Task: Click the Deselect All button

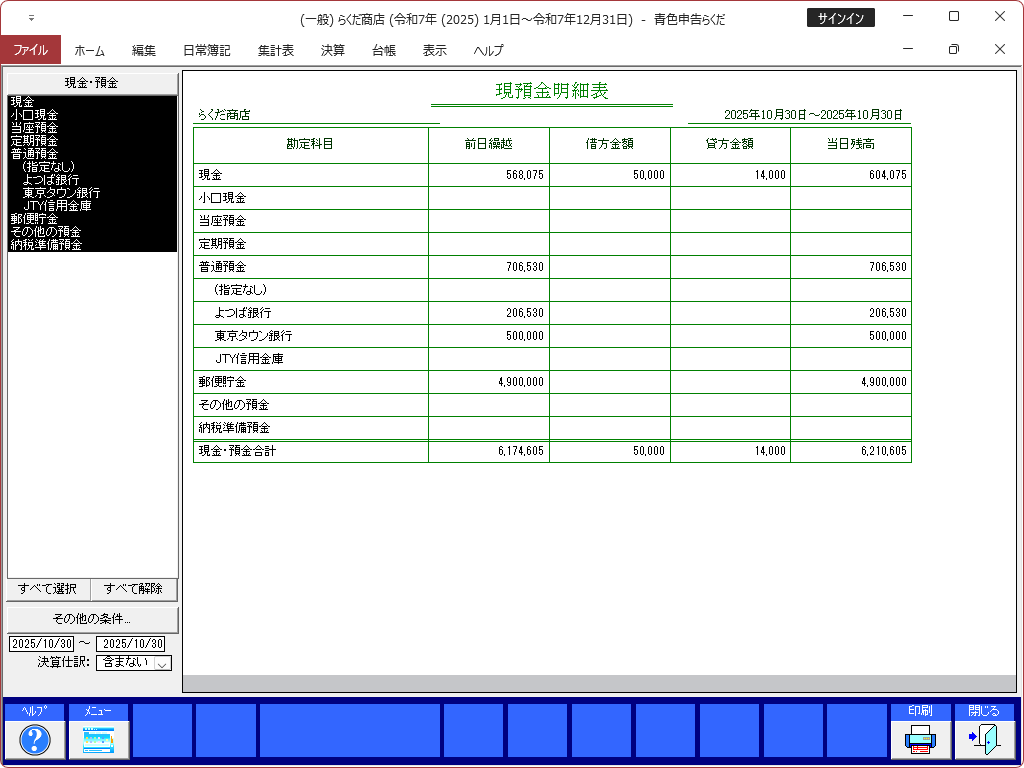Action: tap(133, 589)
